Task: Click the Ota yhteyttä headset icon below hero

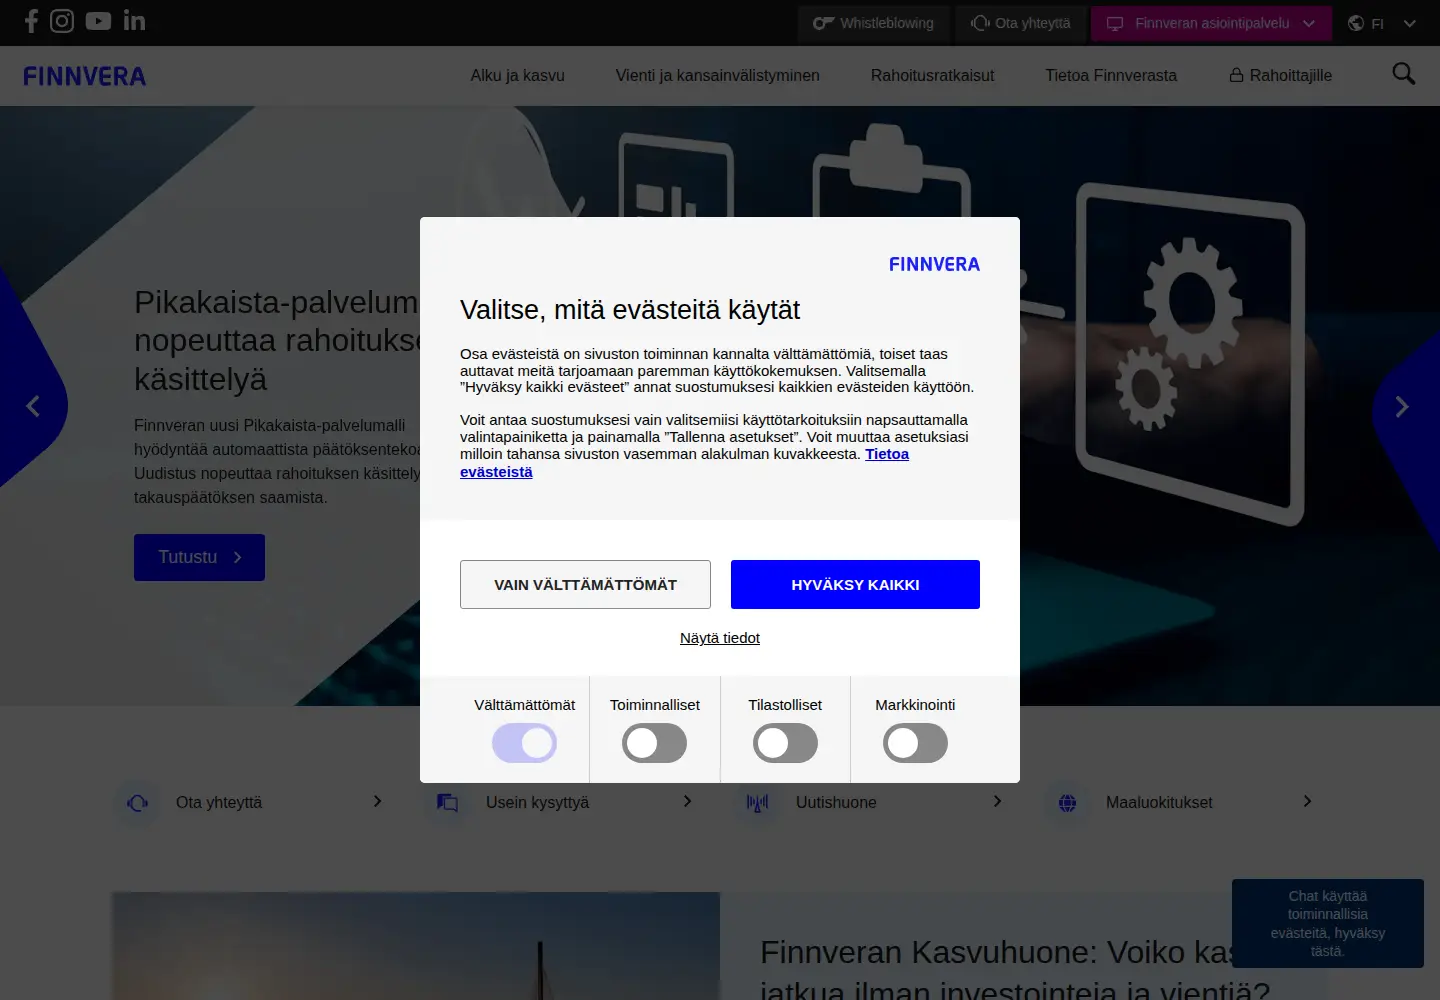Action: coord(138,802)
